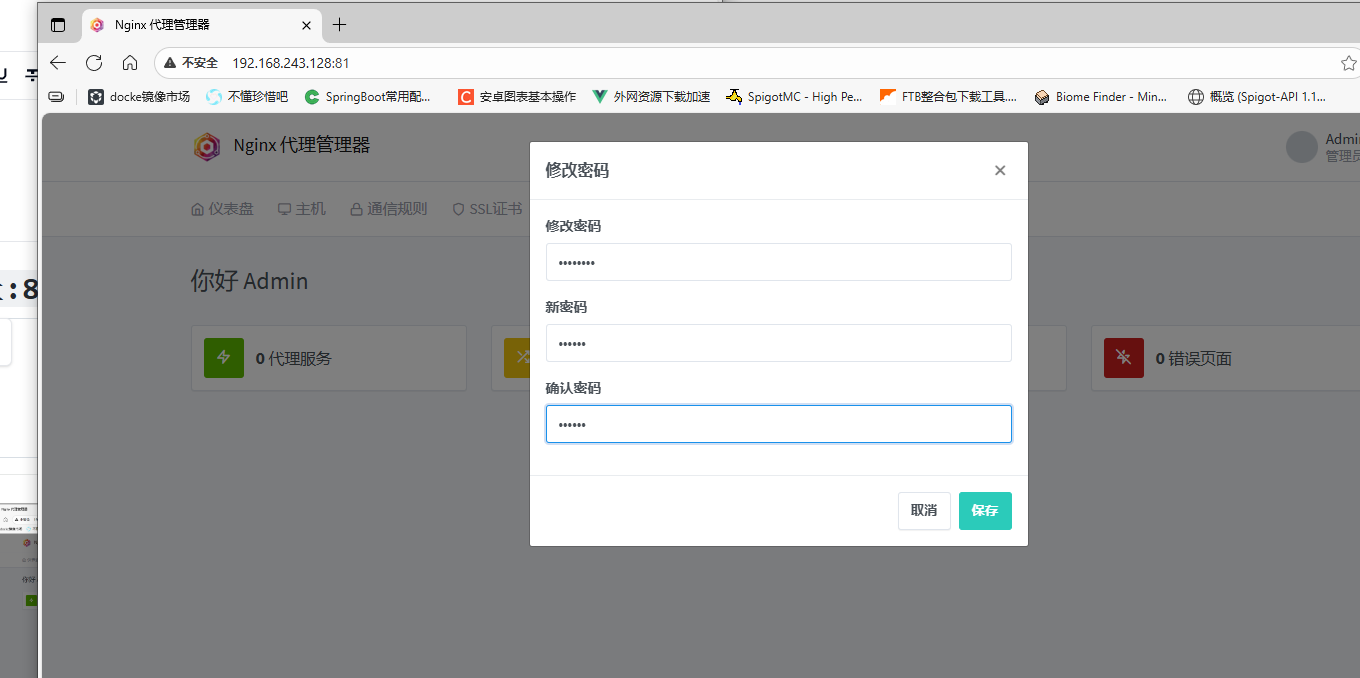The width and height of the screenshot is (1360, 678).
Task: Click the confirm password field
Action: (778, 424)
